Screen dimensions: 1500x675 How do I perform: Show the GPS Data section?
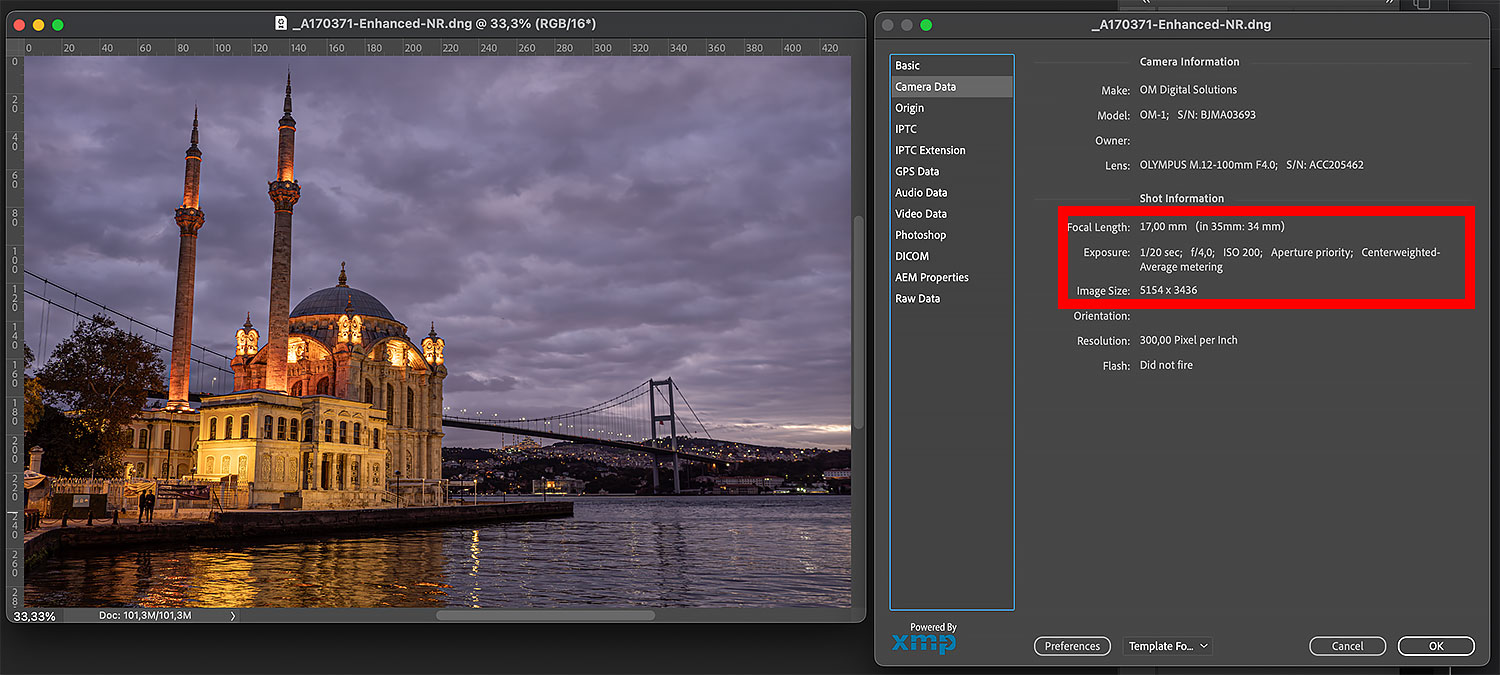(x=917, y=172)
